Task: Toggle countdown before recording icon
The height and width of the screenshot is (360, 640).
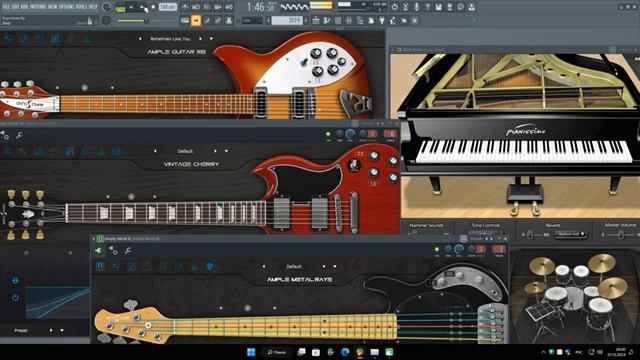Action: pyautogui.click(x=207, y=7)
